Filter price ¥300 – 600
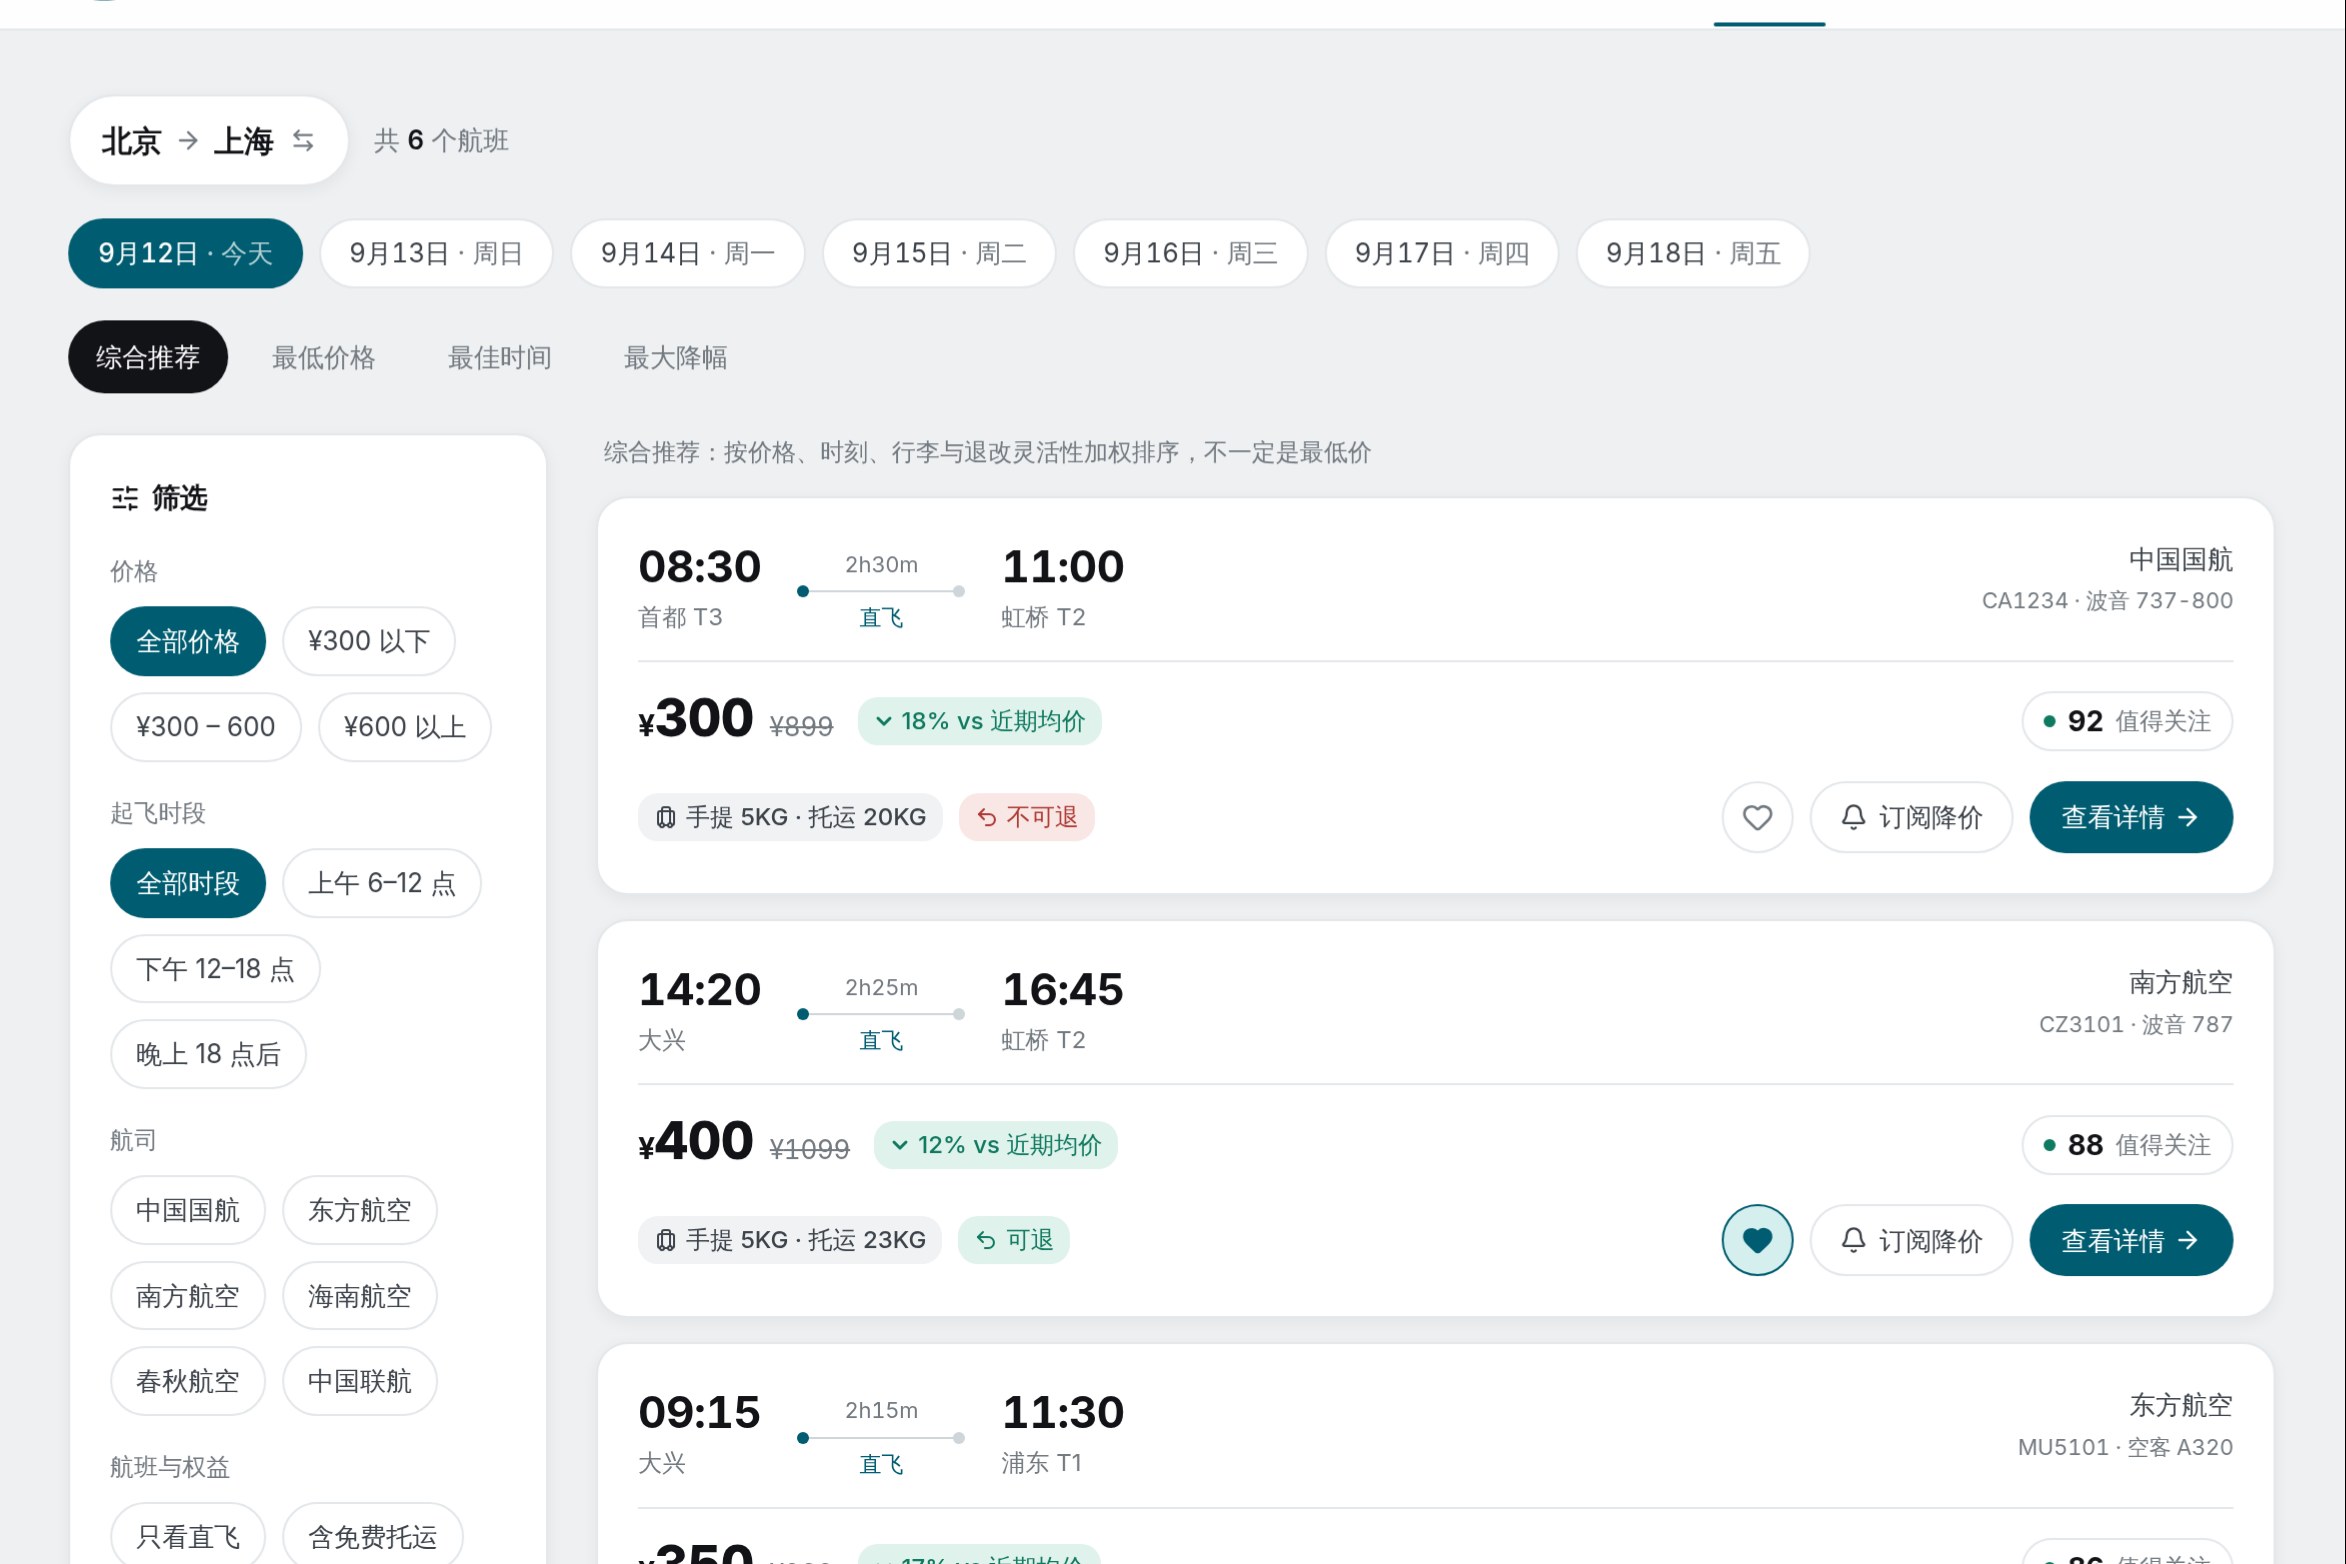2346x1564 pixels. coord(206,727)
